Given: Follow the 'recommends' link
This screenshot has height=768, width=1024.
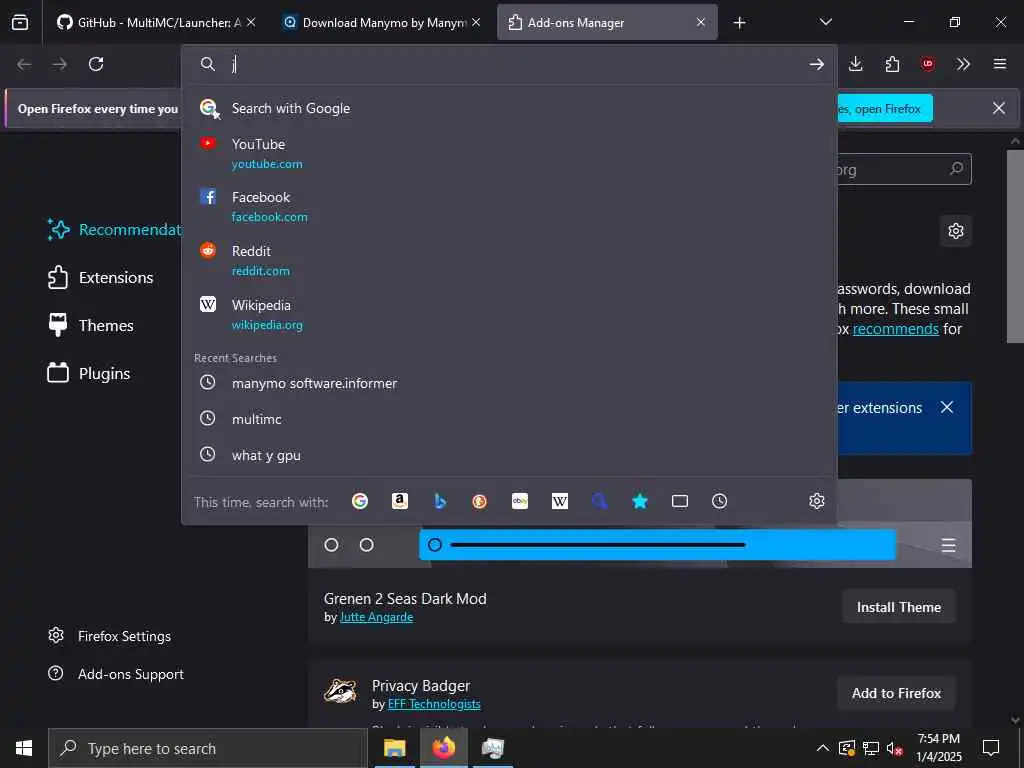Looking at the screenshot, I should pos(895,329).
